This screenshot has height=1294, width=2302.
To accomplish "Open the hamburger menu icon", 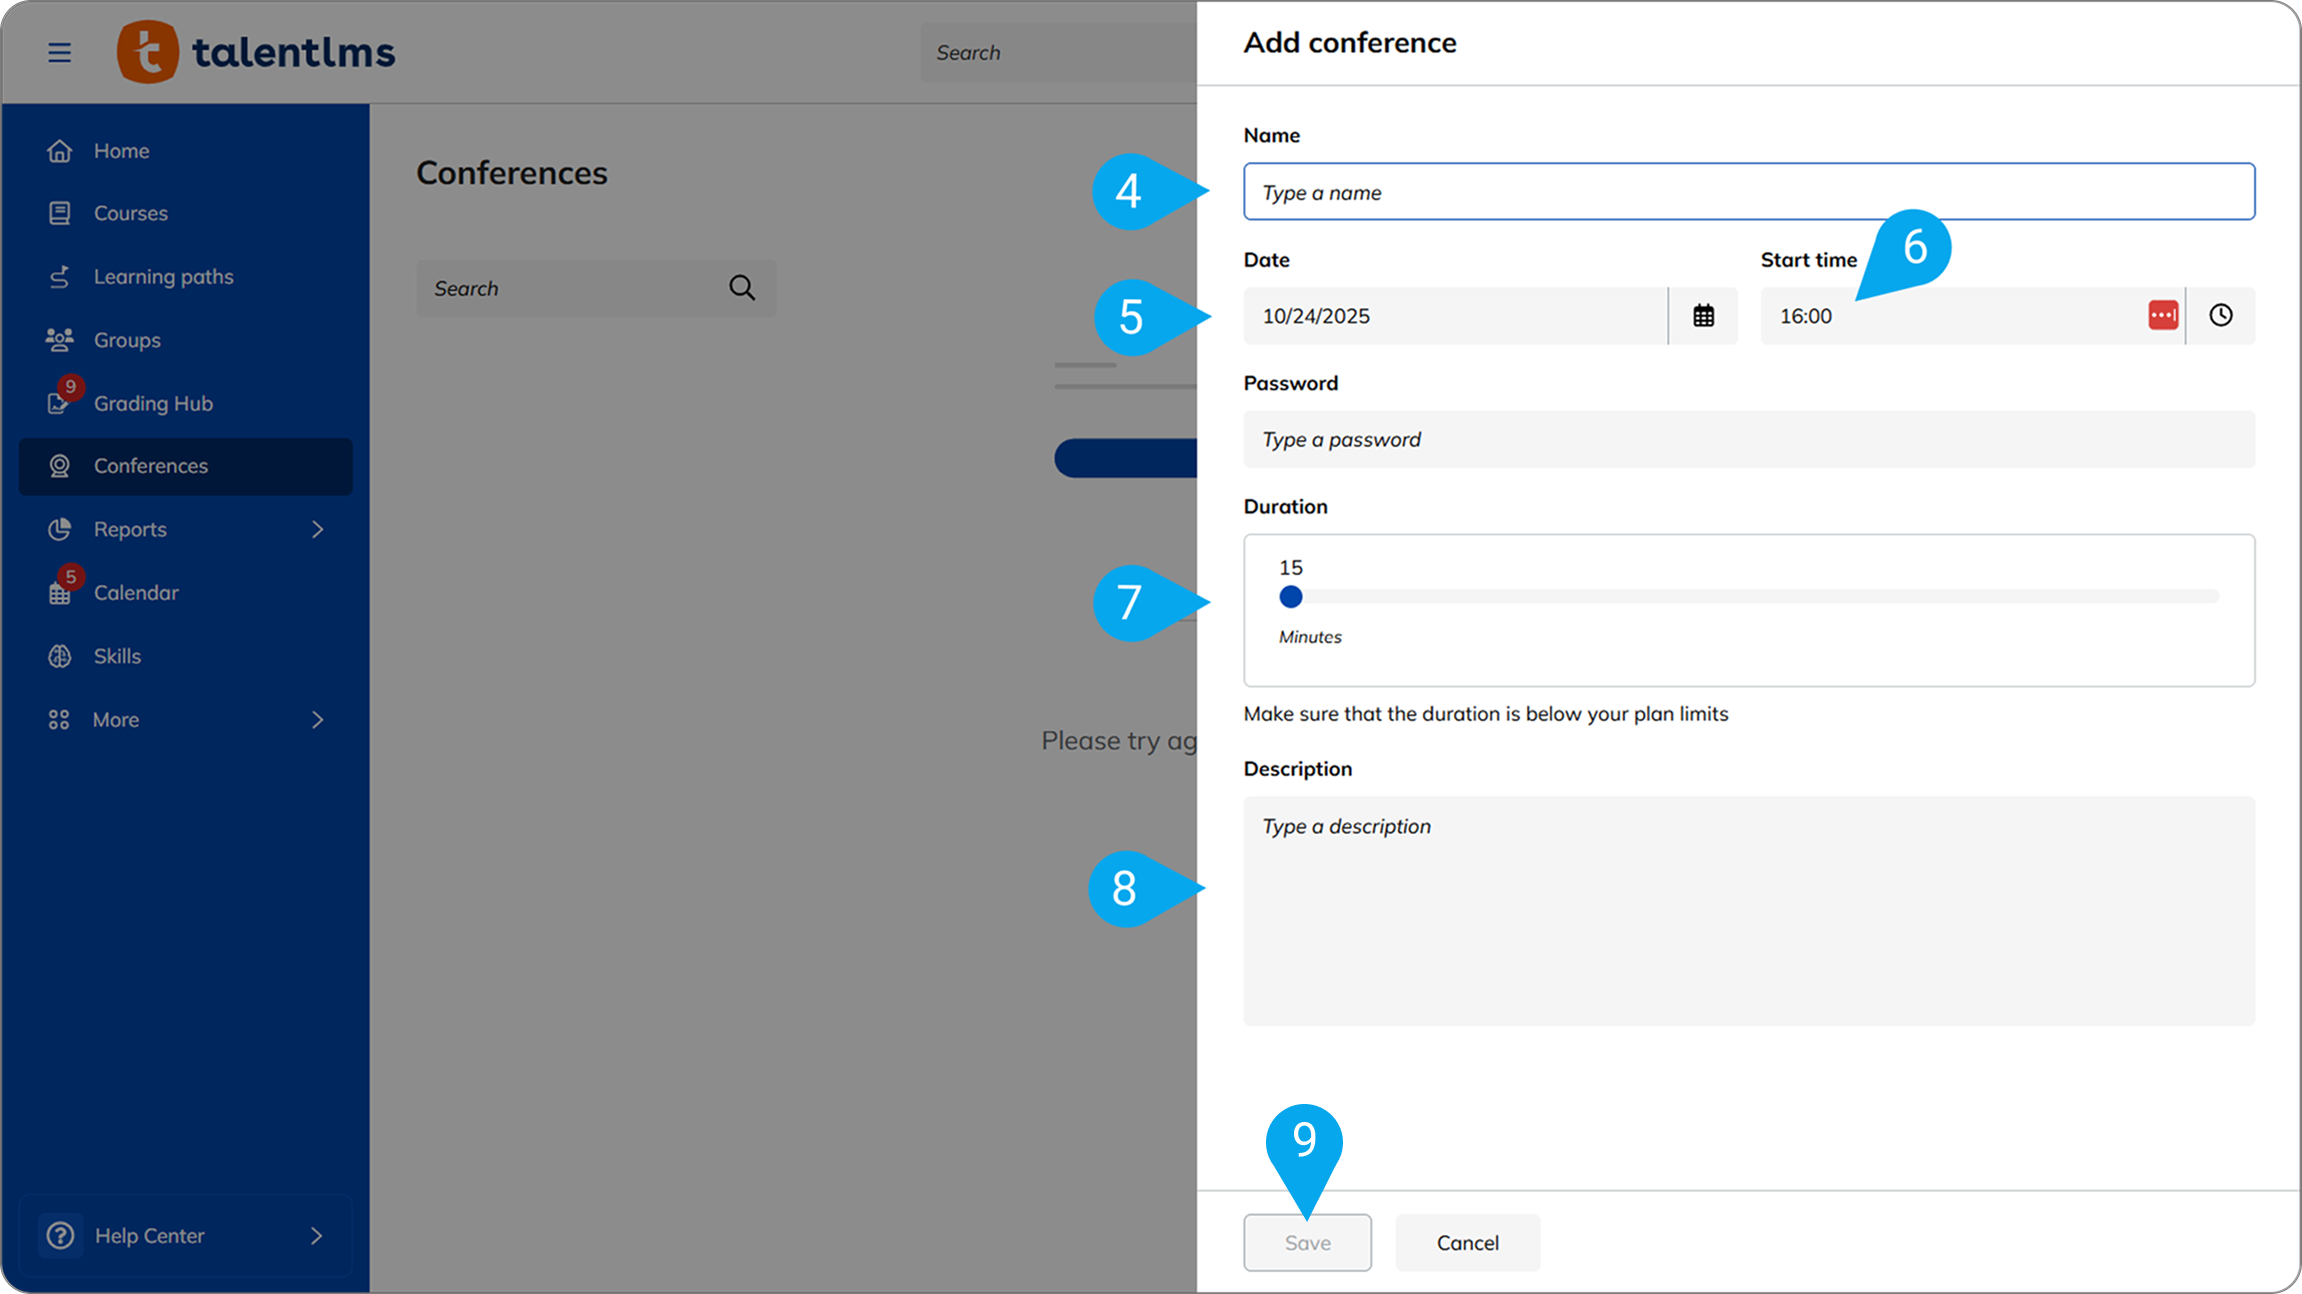I will pyautogui.click(x=59, y=52).
